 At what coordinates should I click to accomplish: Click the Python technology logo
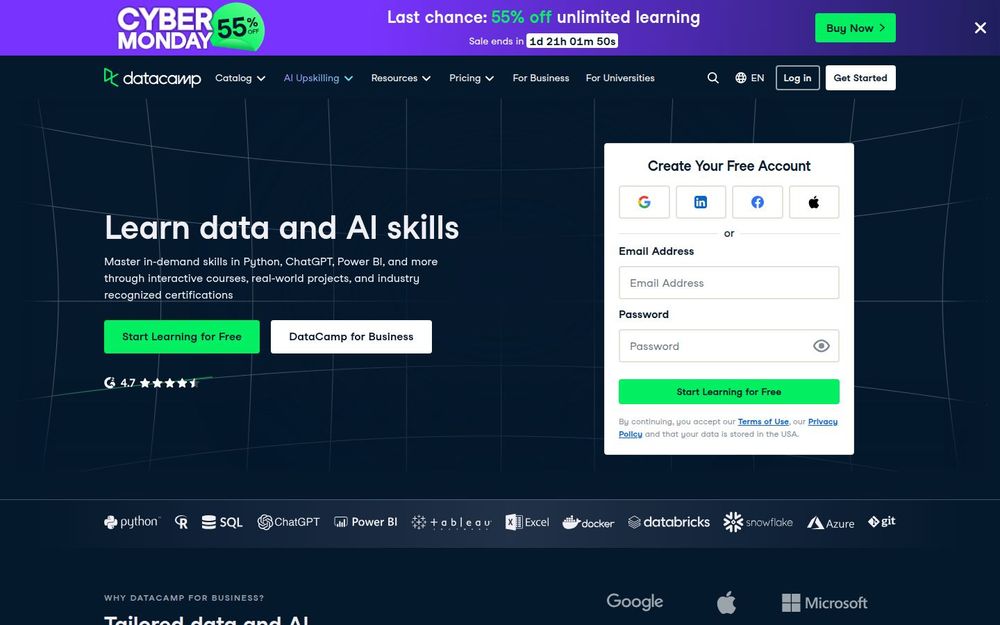[x=132, y=522]
